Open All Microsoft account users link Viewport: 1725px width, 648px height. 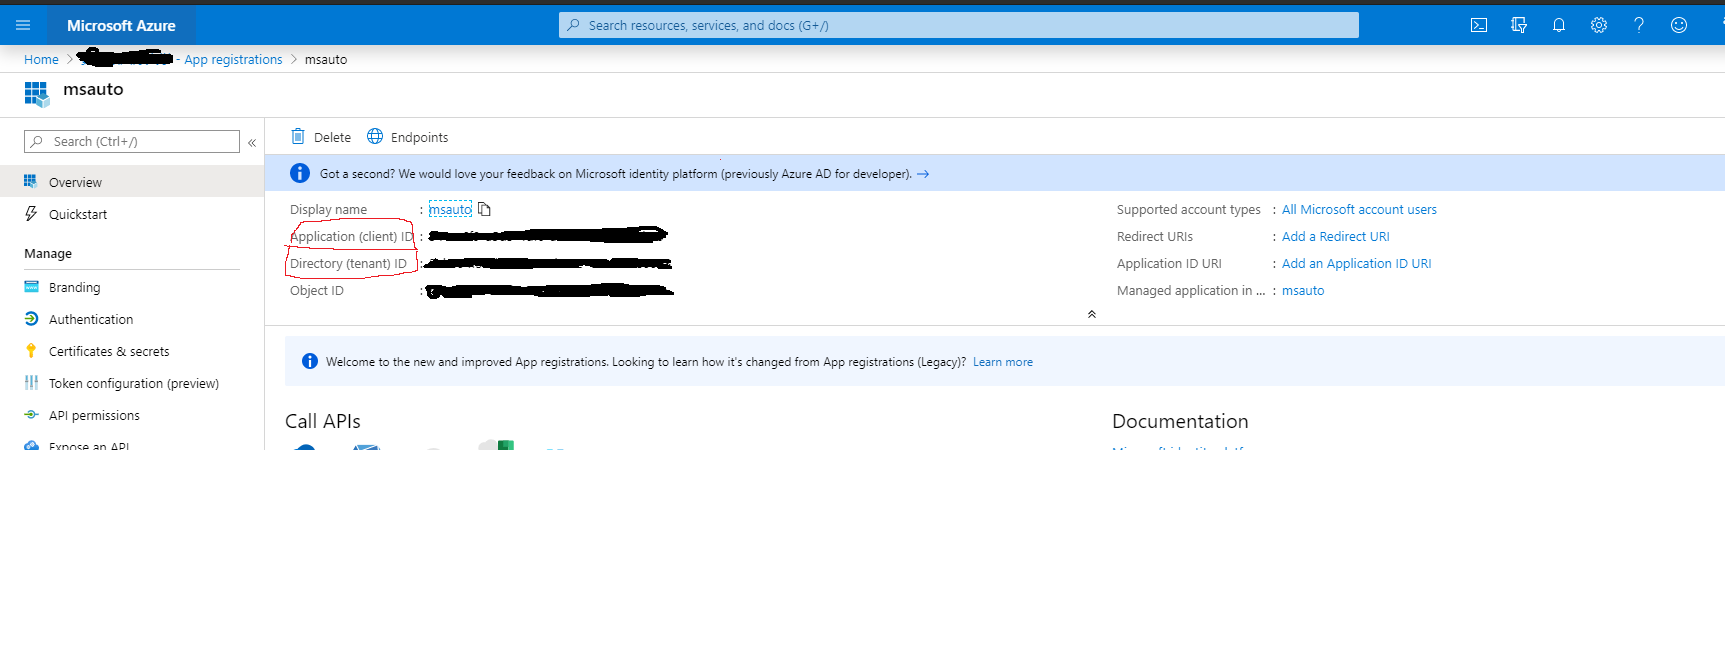1359,209
